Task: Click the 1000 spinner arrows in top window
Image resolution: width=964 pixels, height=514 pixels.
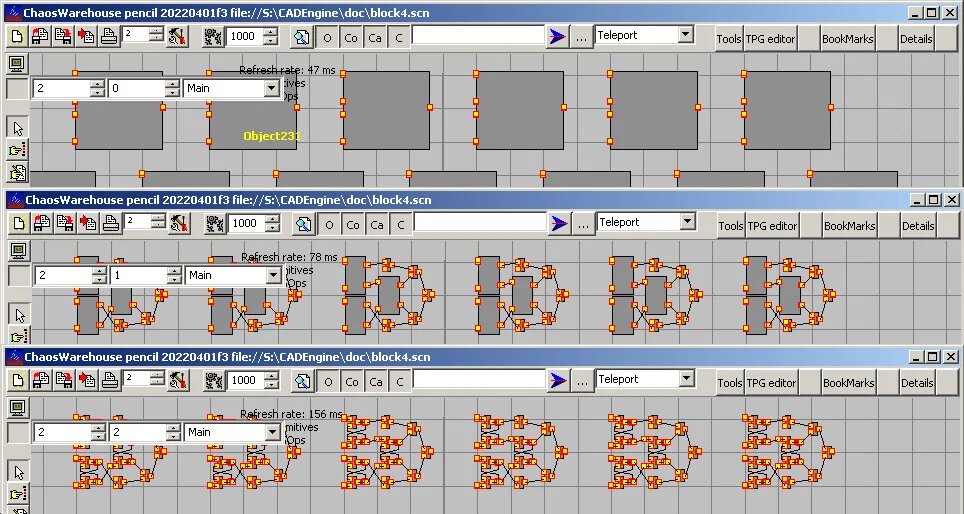Action: 270,36
